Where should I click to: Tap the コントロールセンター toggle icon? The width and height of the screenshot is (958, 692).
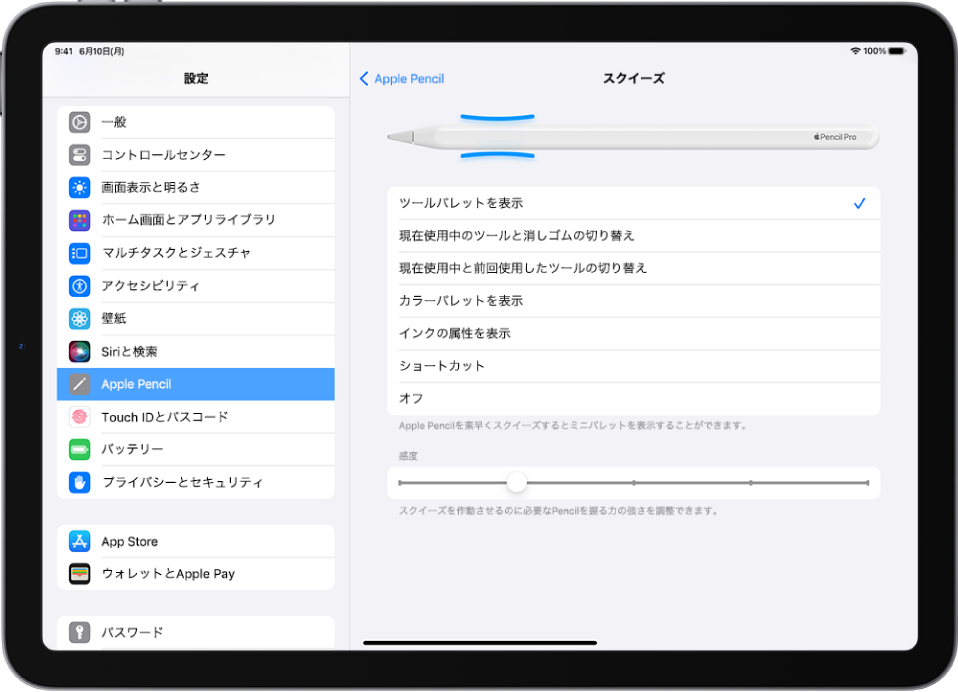[79, 155]
